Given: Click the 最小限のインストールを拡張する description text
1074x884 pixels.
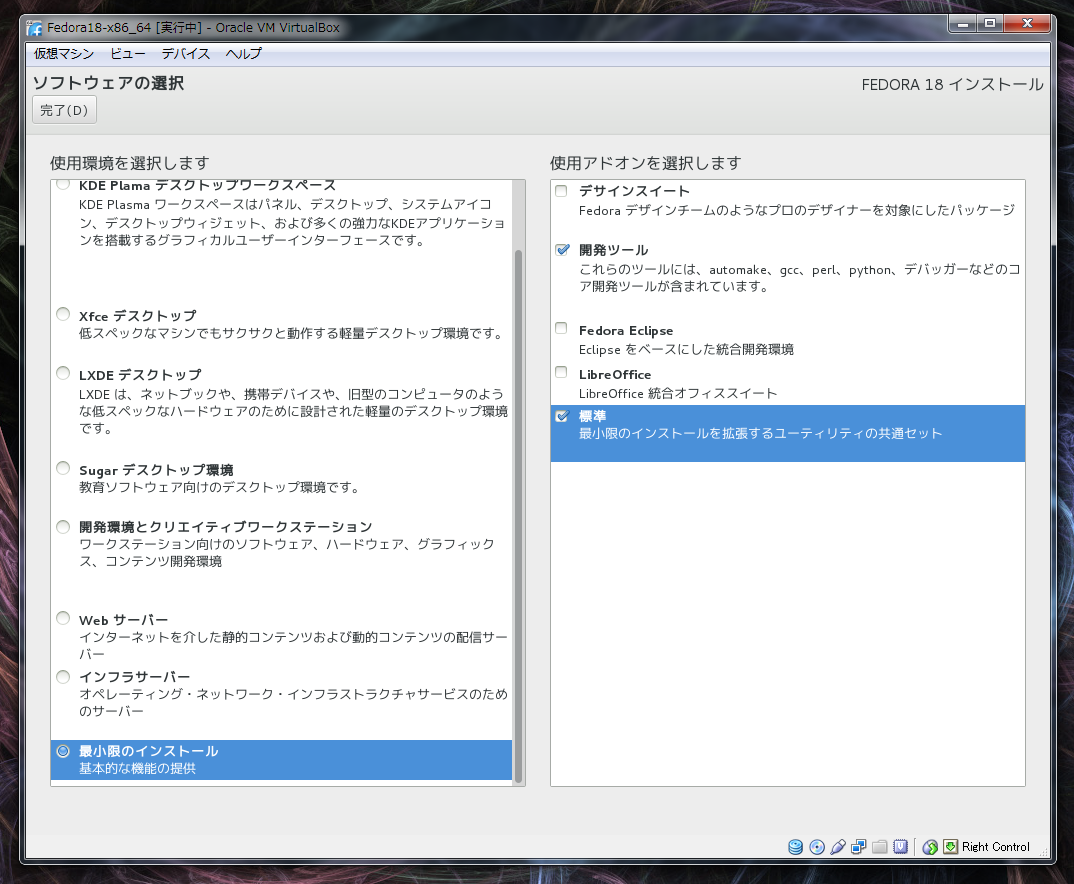Looking at the screenshot, I should (760, 433).
